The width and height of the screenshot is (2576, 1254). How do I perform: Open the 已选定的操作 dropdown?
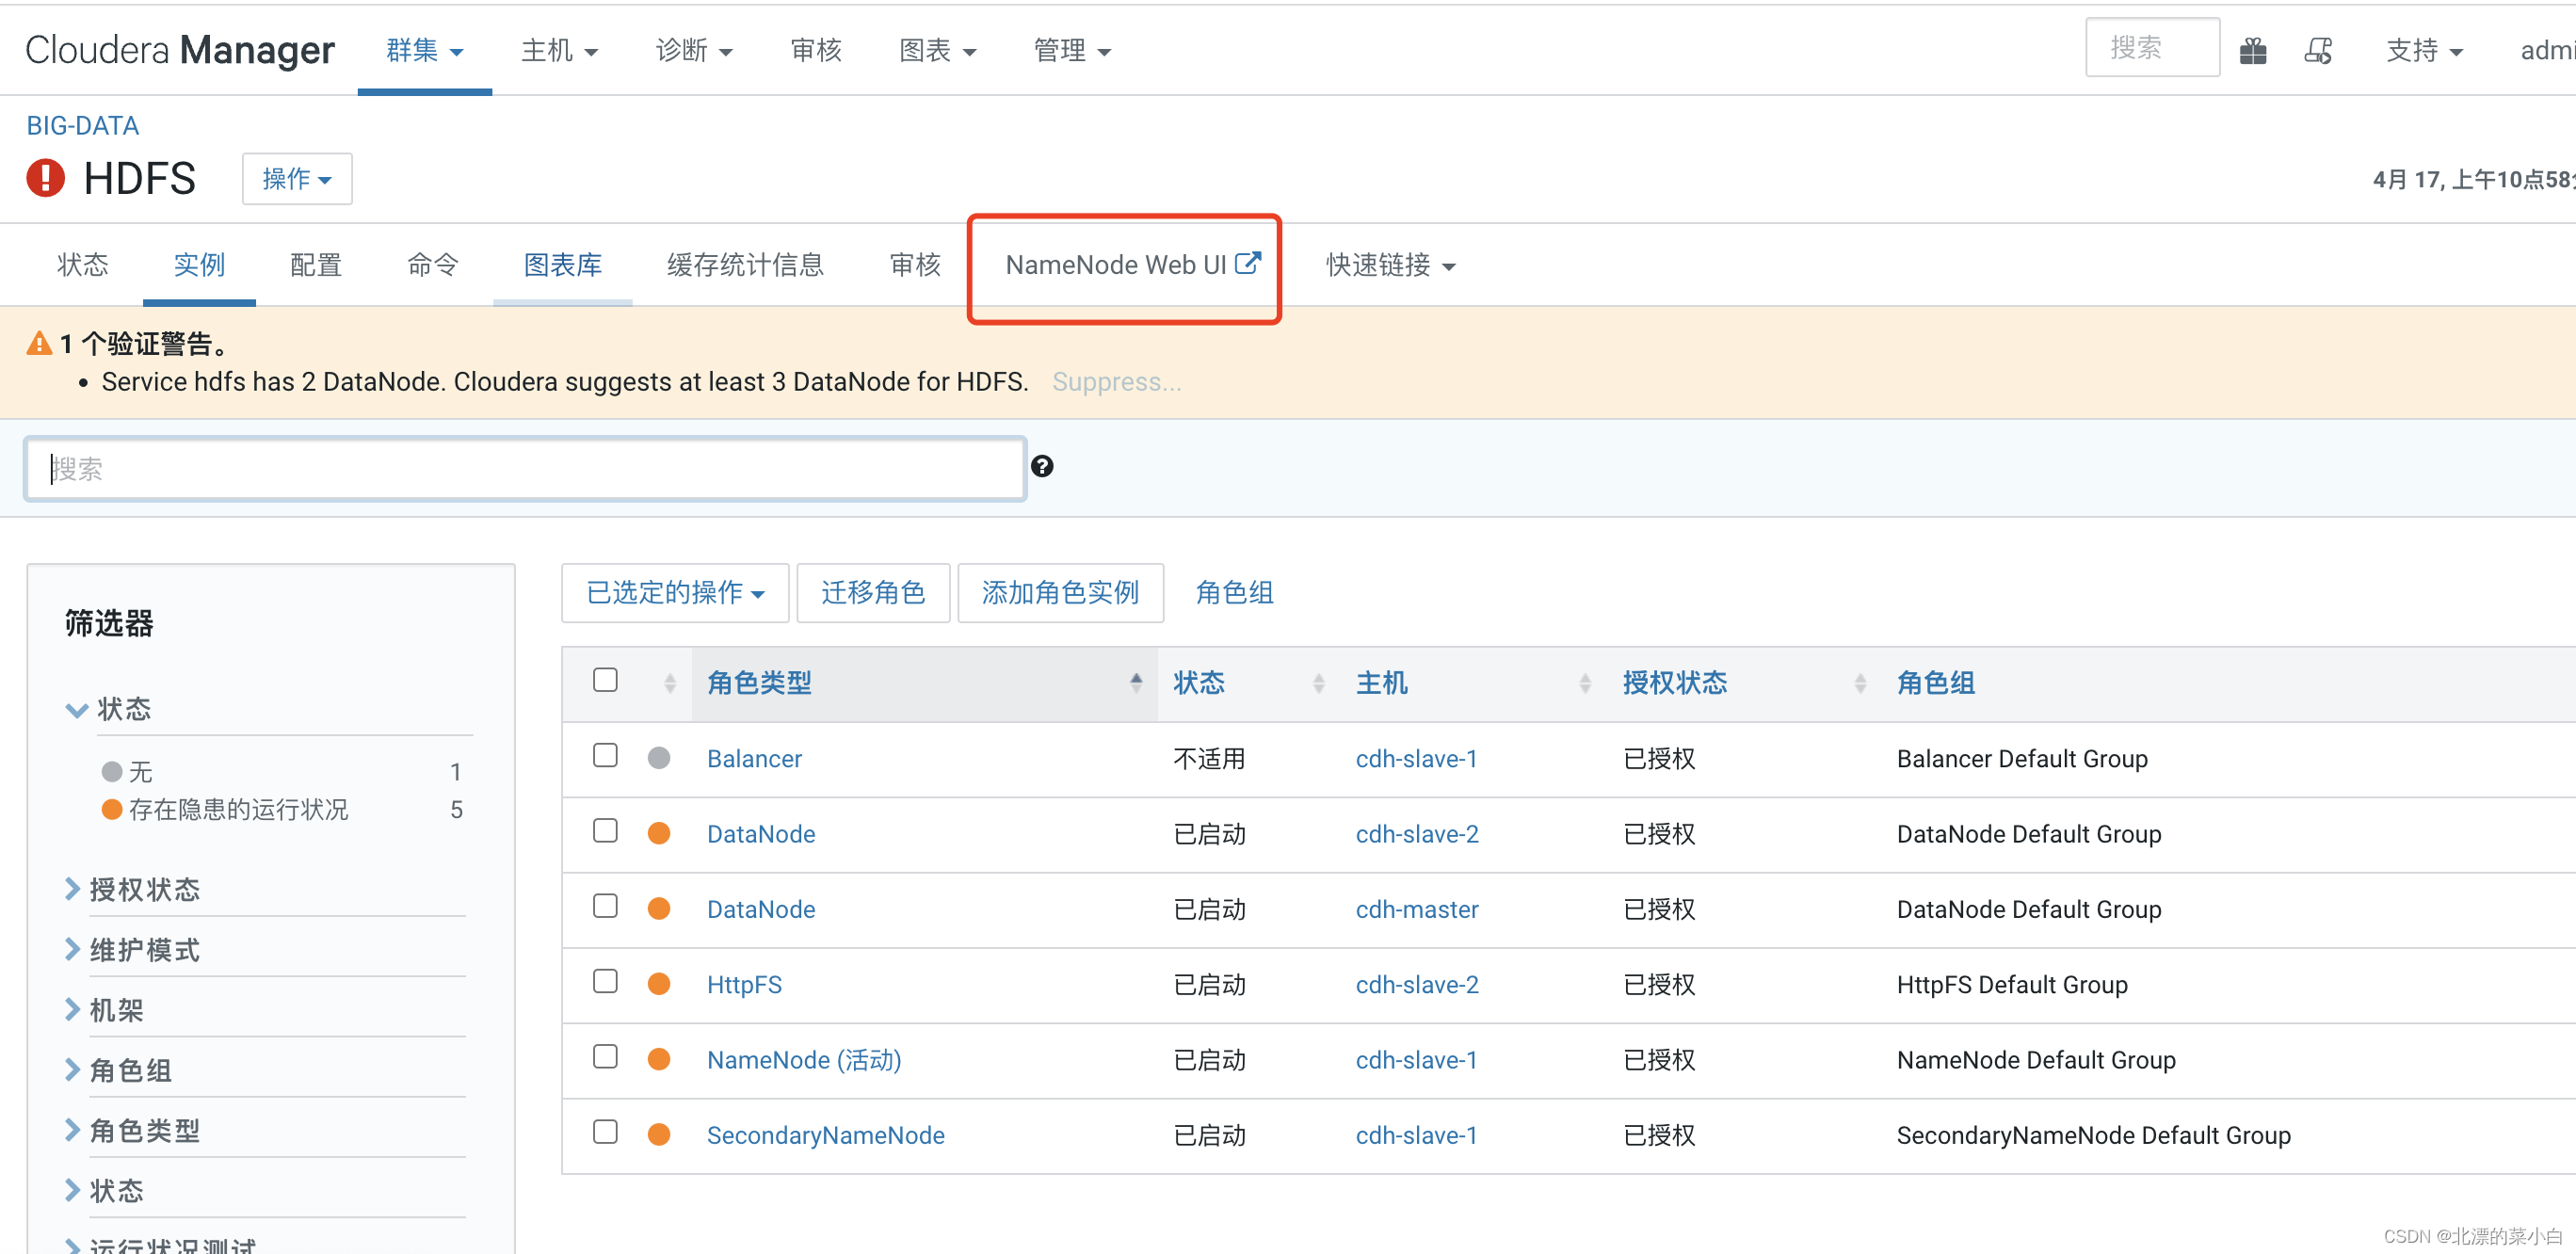[675, 593]
